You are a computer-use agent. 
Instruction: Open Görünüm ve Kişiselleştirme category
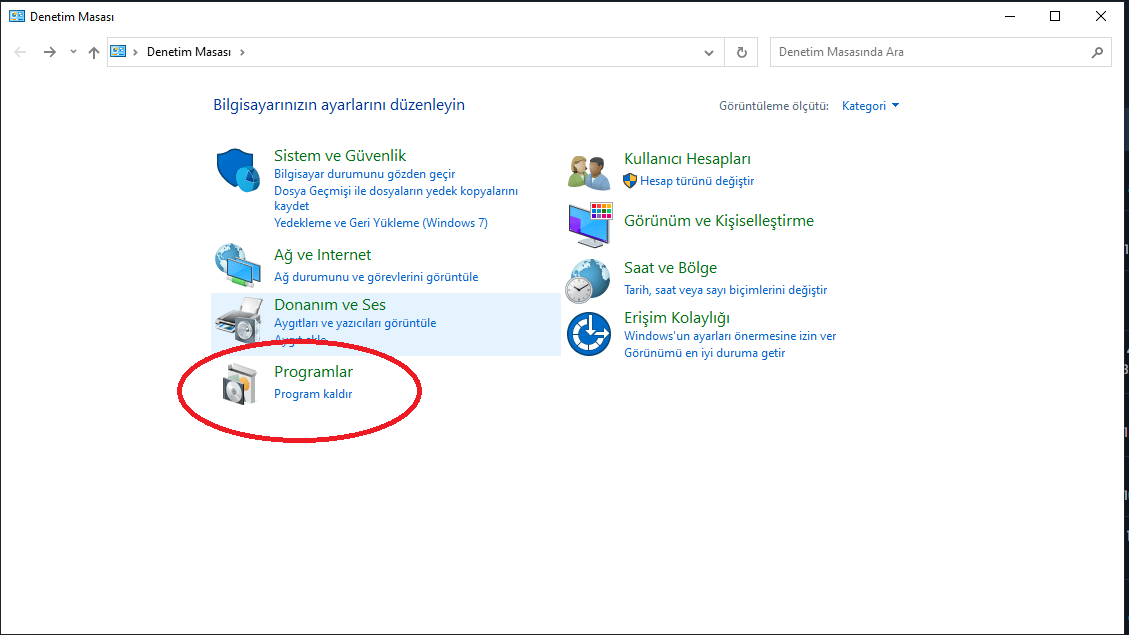tap(719, 221)
